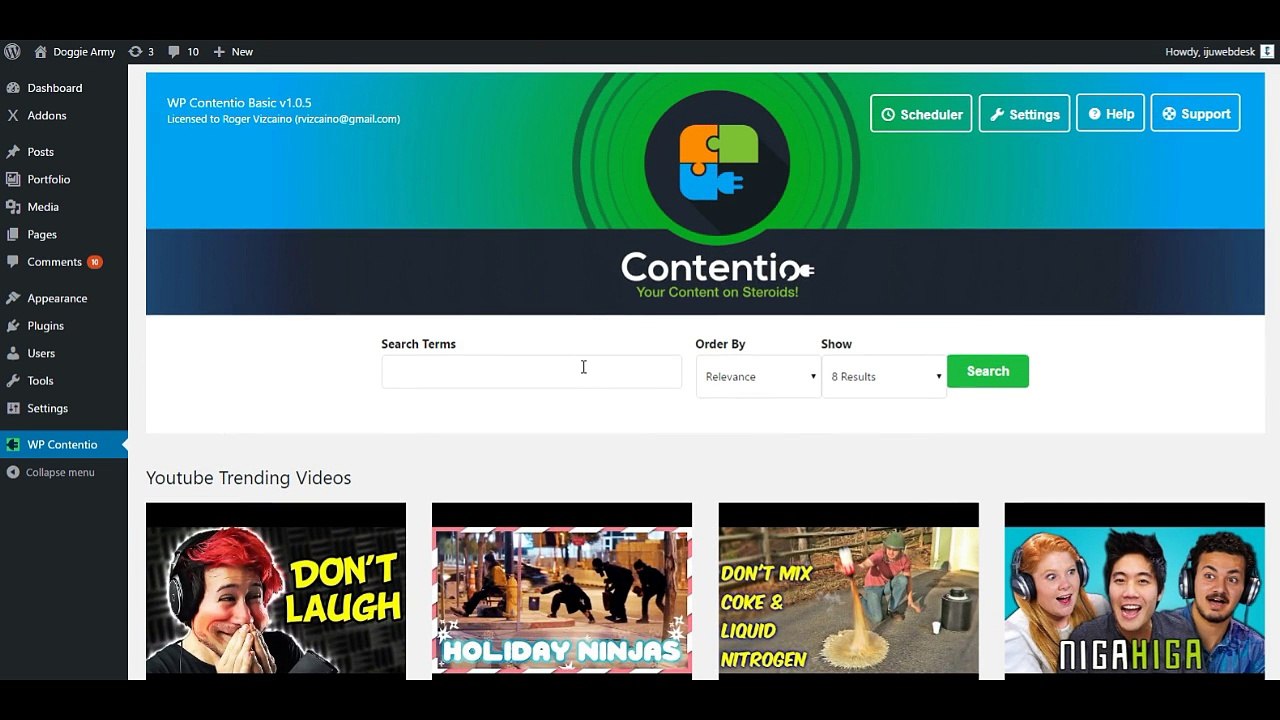
Task: Click the updates icon showing 3
Action: click(x=135, y=51)
